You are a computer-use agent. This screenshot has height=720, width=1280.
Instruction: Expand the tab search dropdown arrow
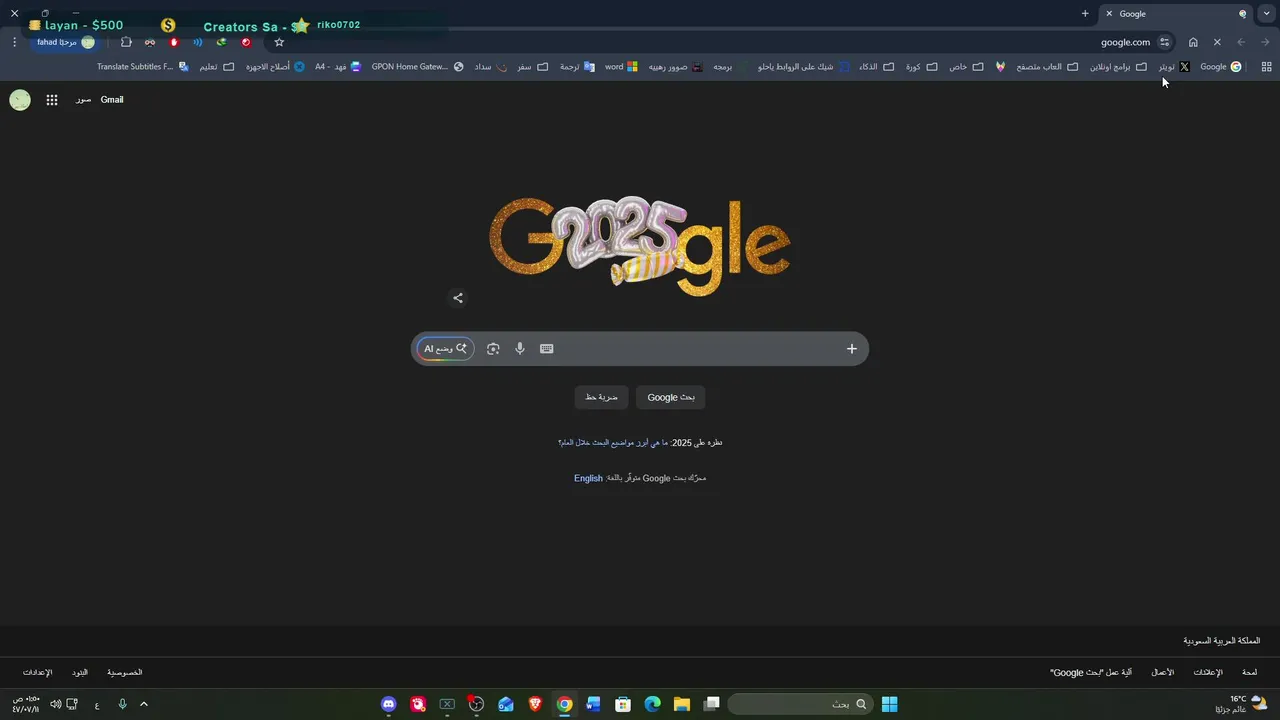(1267, 14)
